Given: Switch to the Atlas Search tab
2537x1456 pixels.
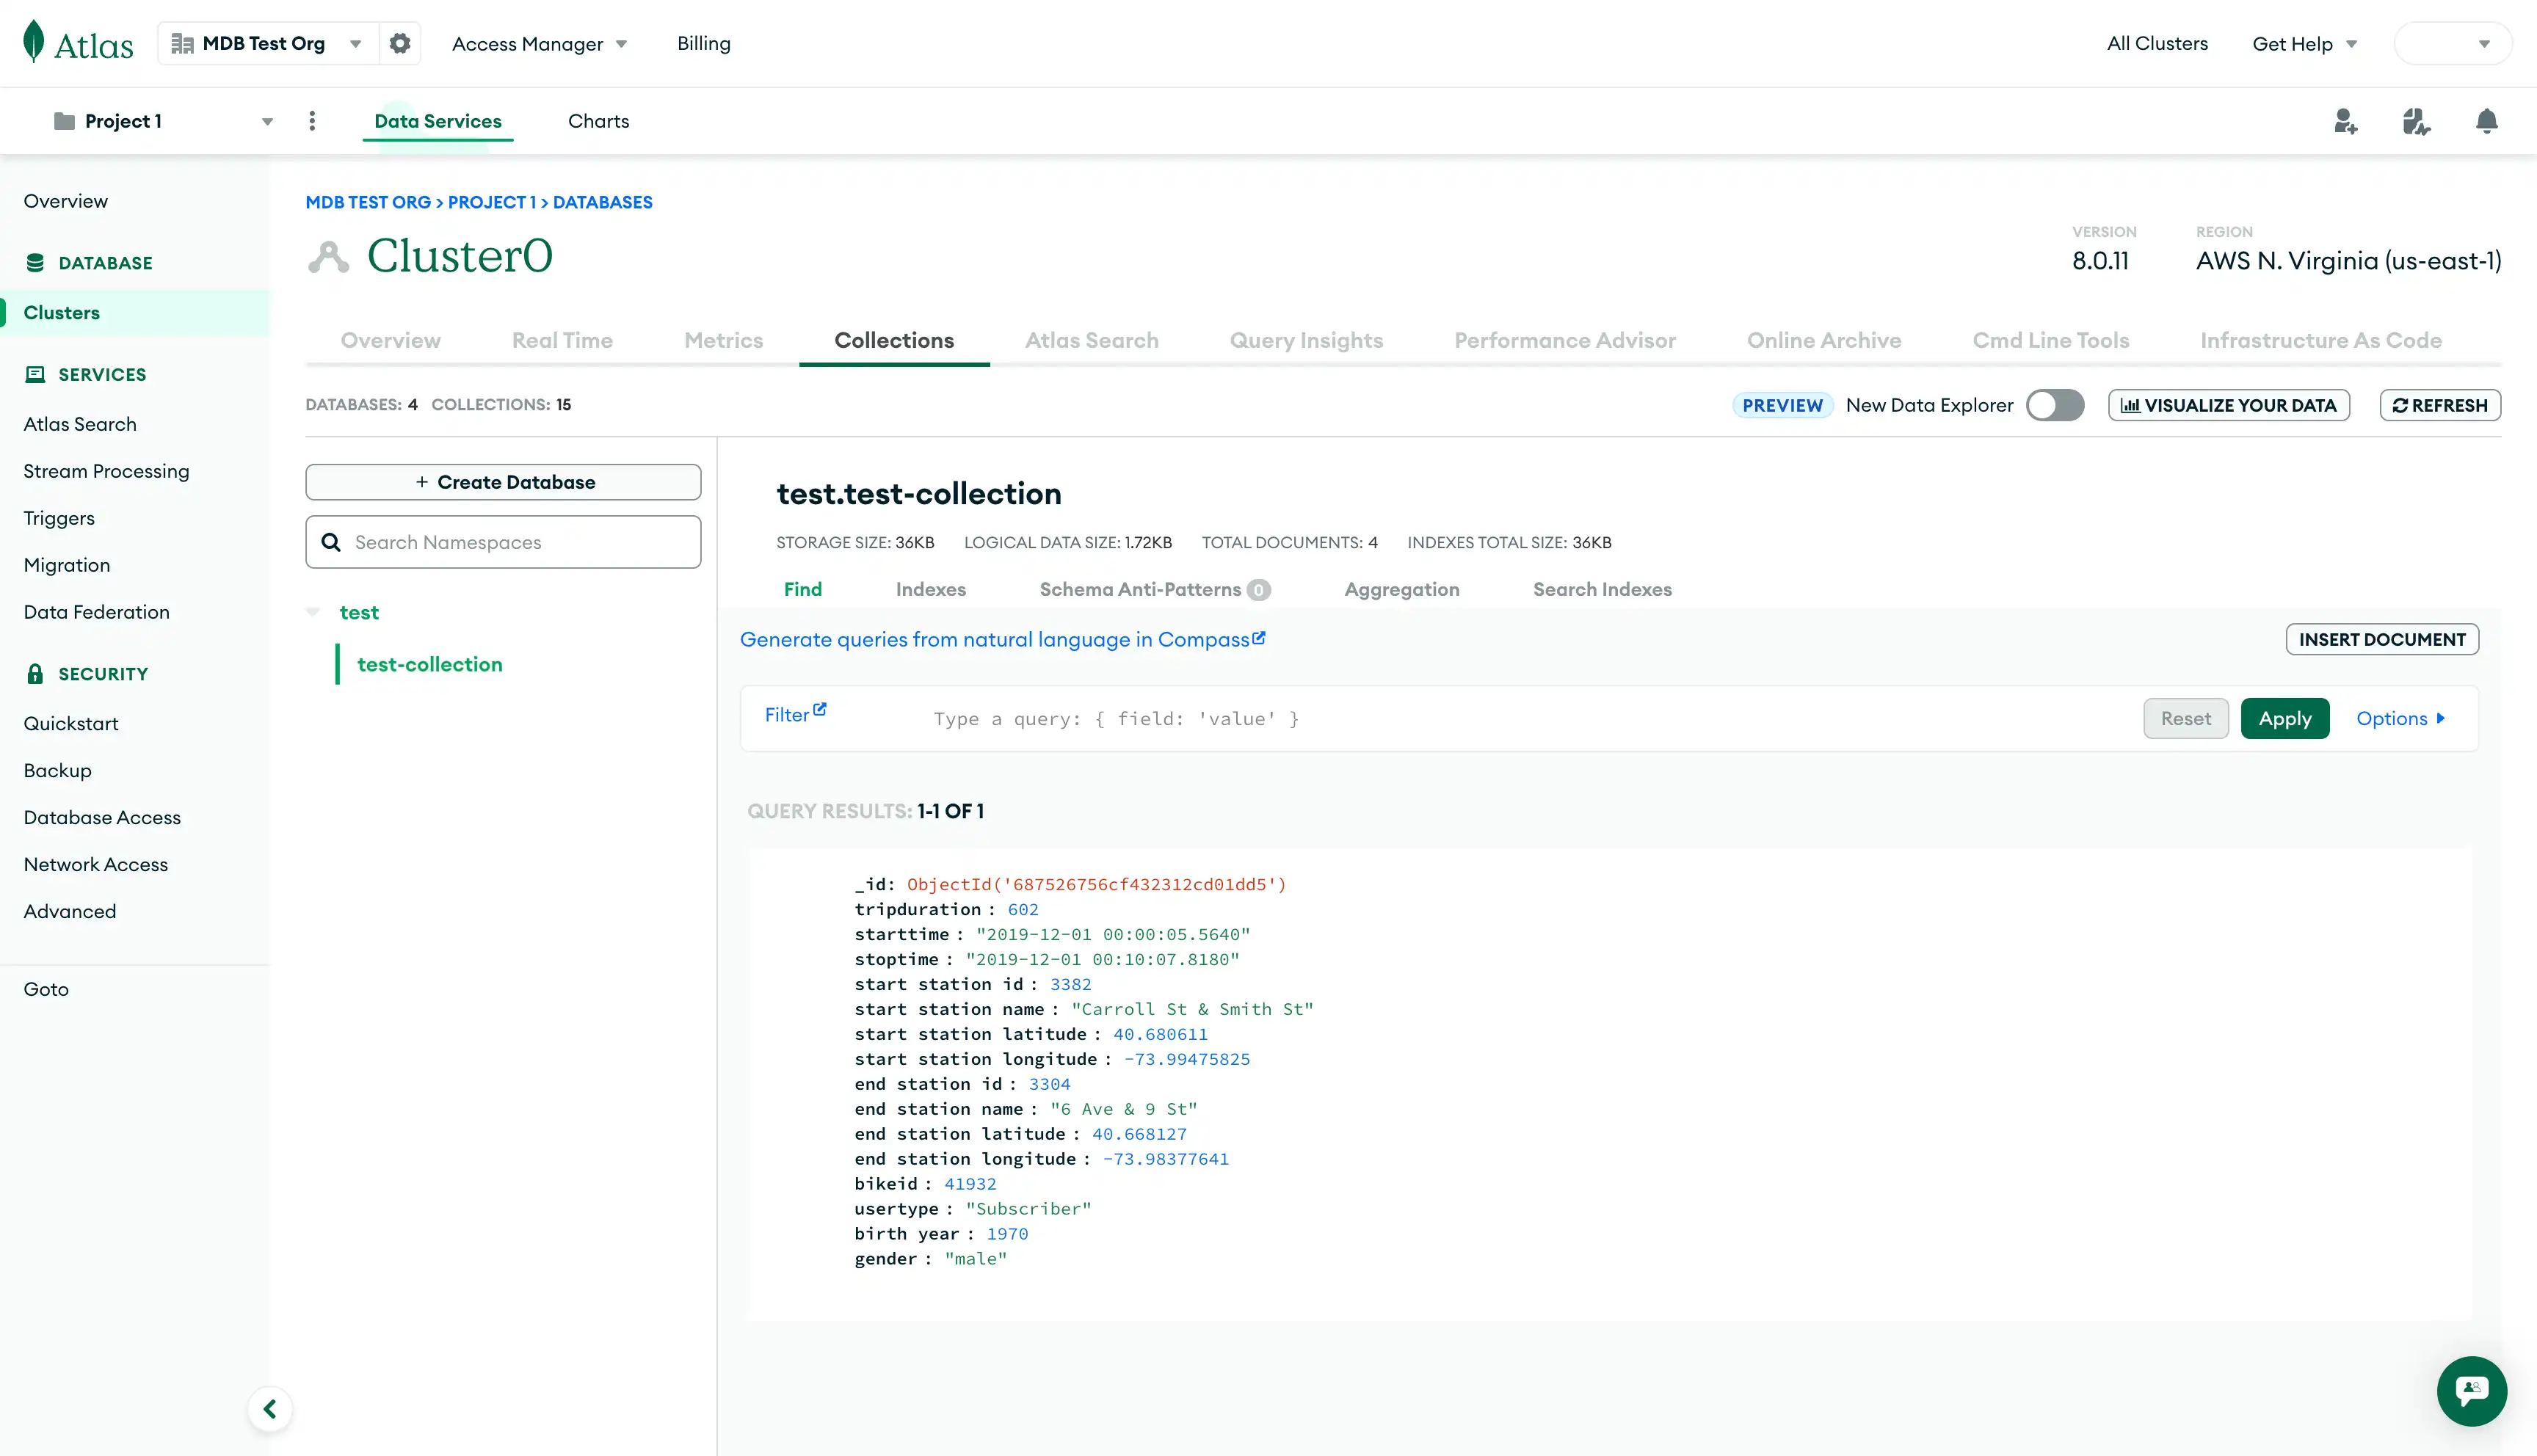Looking at the screenshot, I should point(1091,340).
